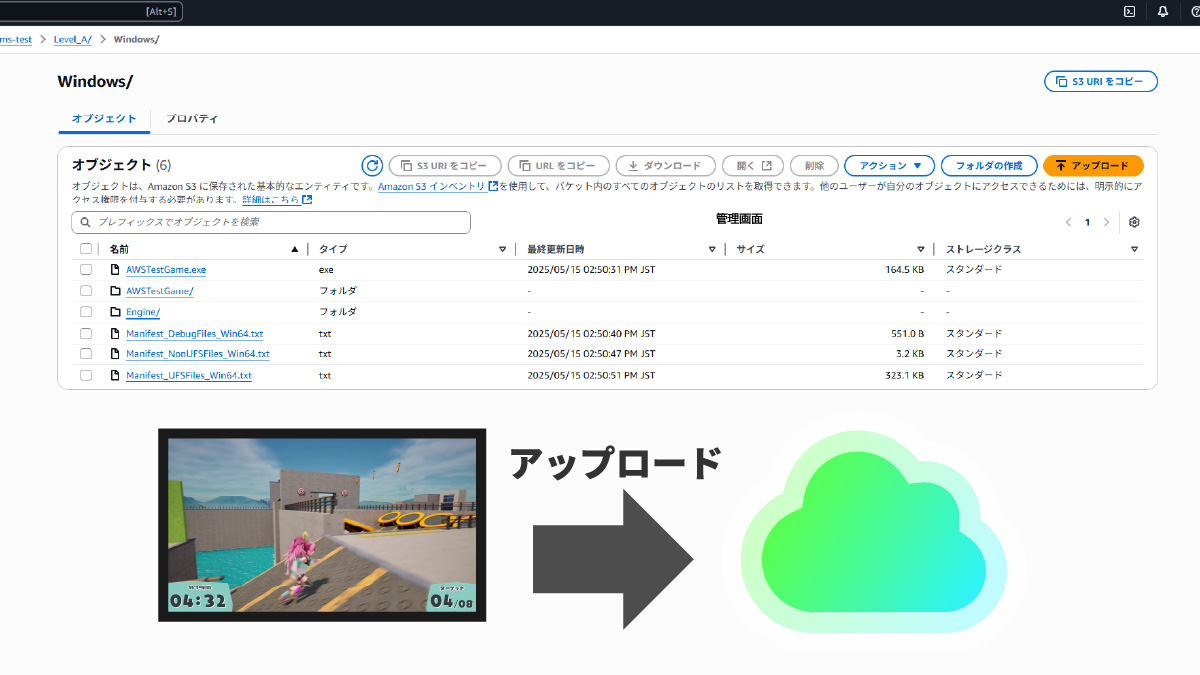This screenshot has height=675, width=1200.
Task: Open the Engine/ folder link
Action: (143, 312)
